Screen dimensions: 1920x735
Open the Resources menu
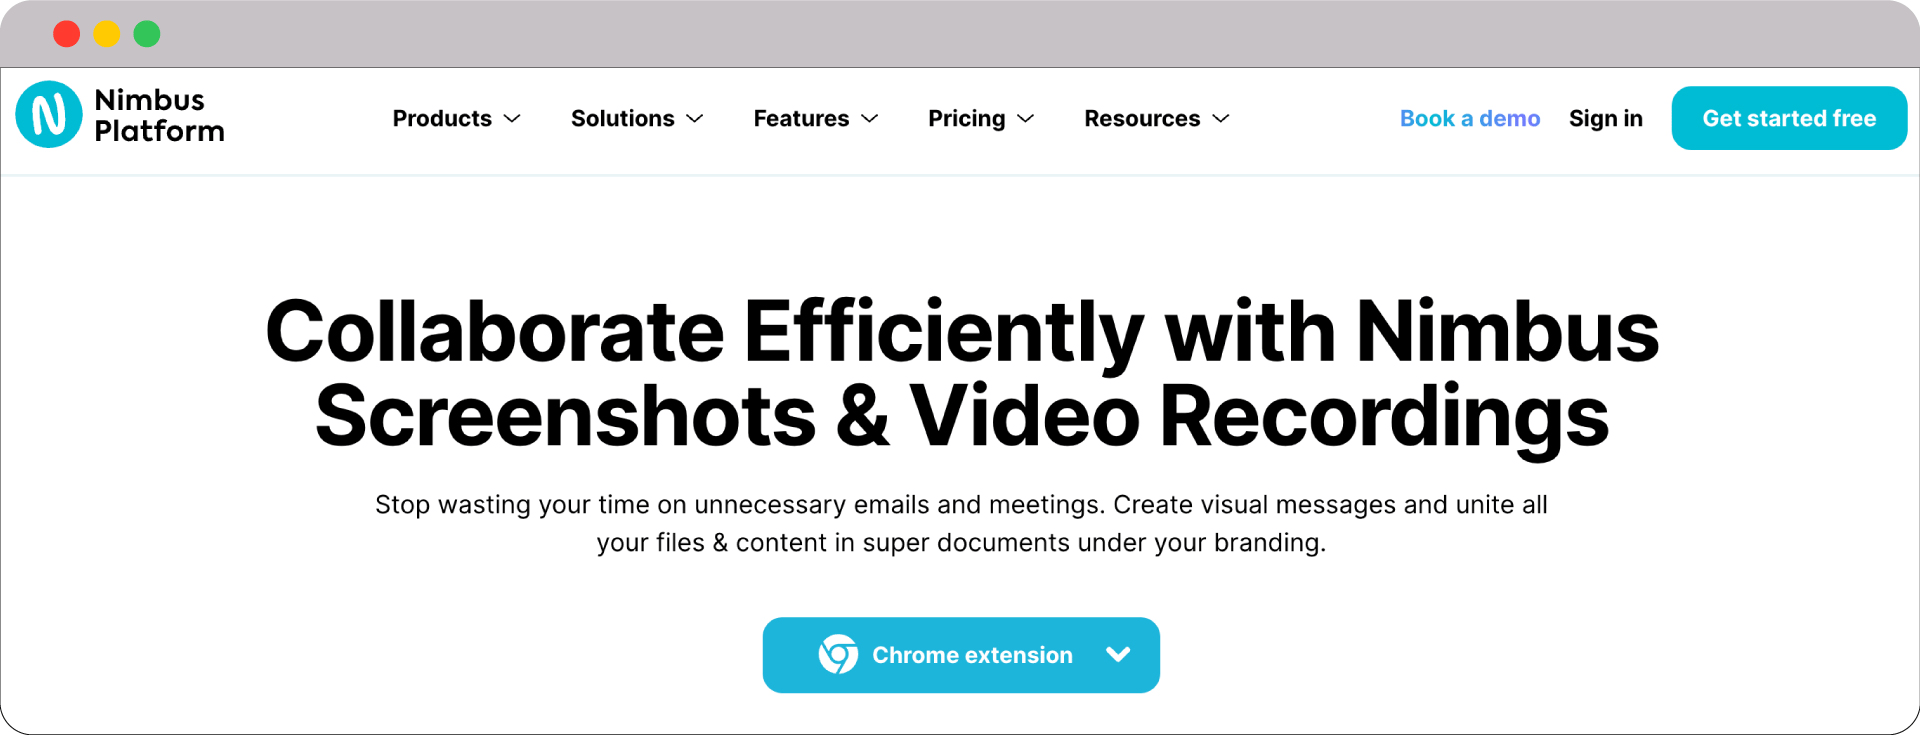coord(1142,119)
